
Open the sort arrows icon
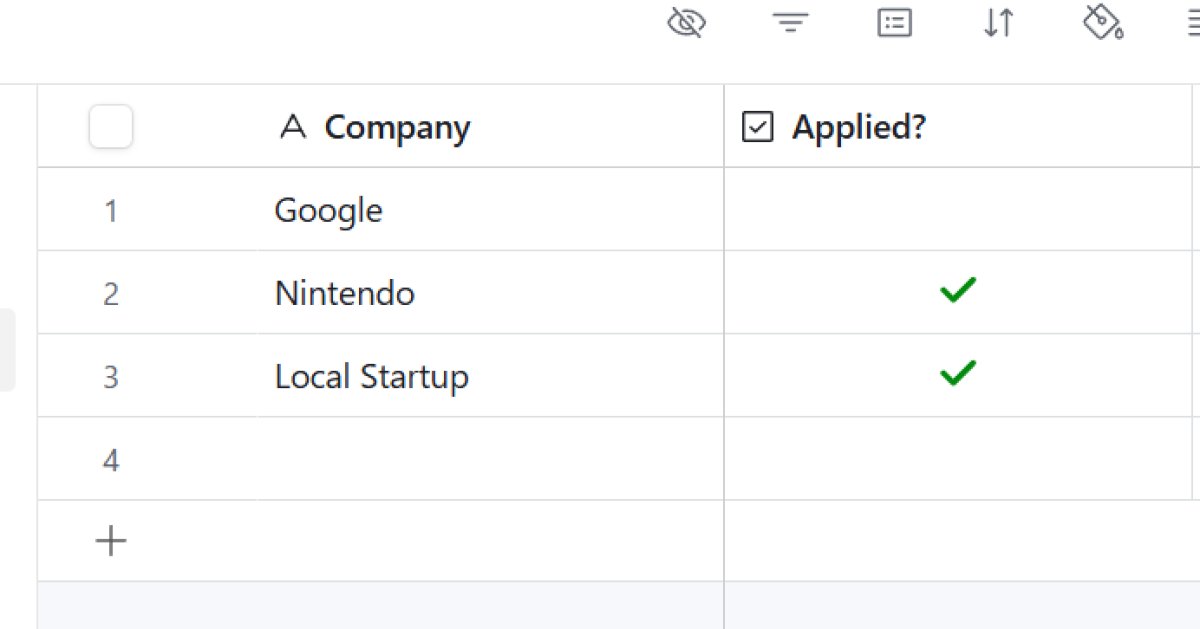pos(998,23)
